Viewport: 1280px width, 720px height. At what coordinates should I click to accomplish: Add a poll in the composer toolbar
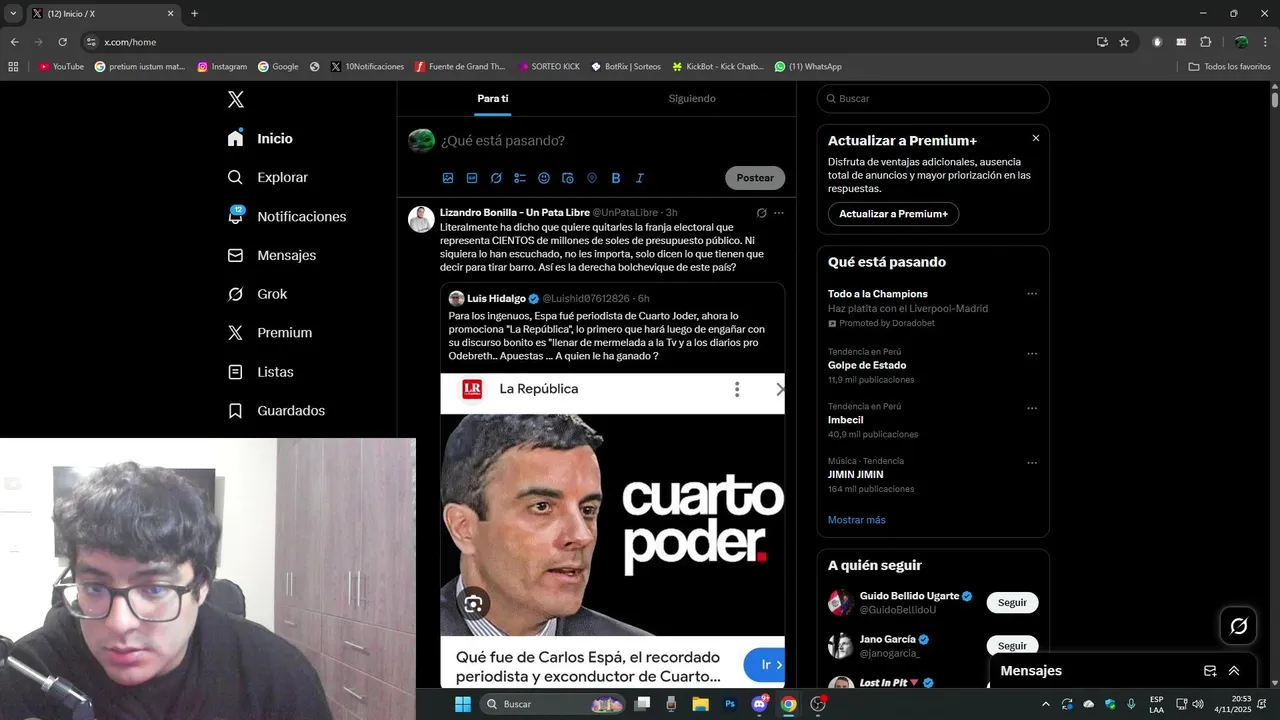pos(520,178)
